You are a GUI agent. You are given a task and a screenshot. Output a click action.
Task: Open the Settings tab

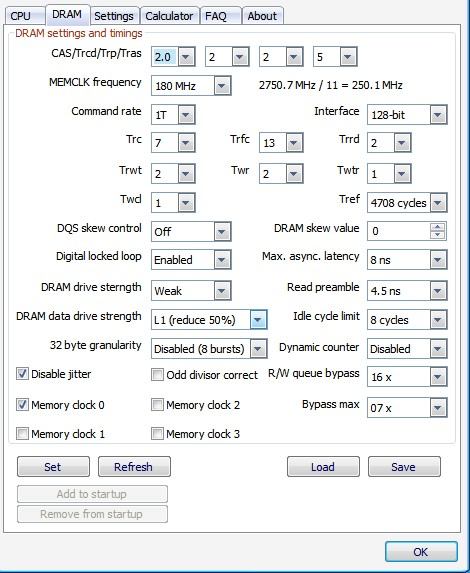[114, 16]
